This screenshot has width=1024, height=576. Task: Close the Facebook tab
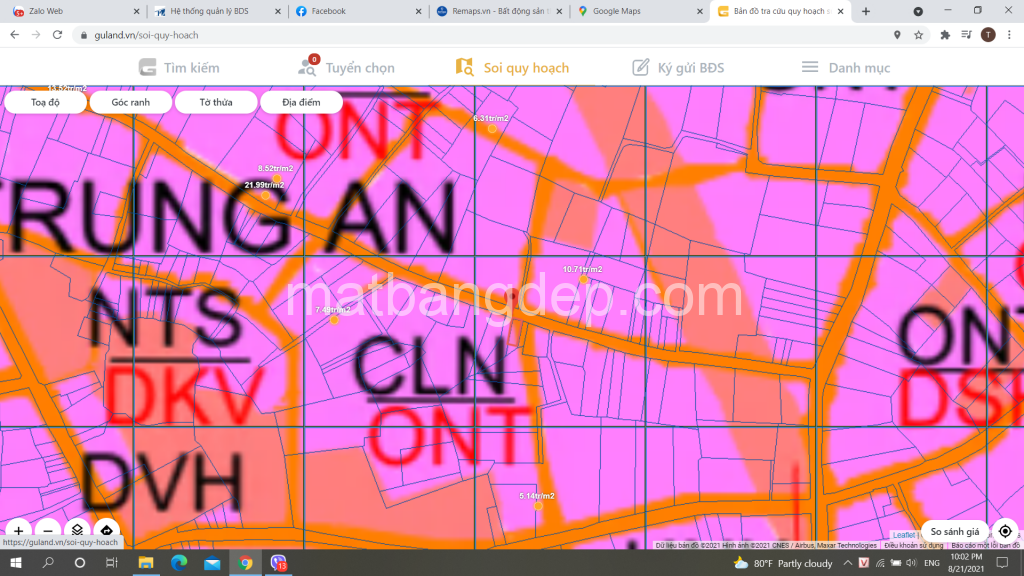(419, 11)
